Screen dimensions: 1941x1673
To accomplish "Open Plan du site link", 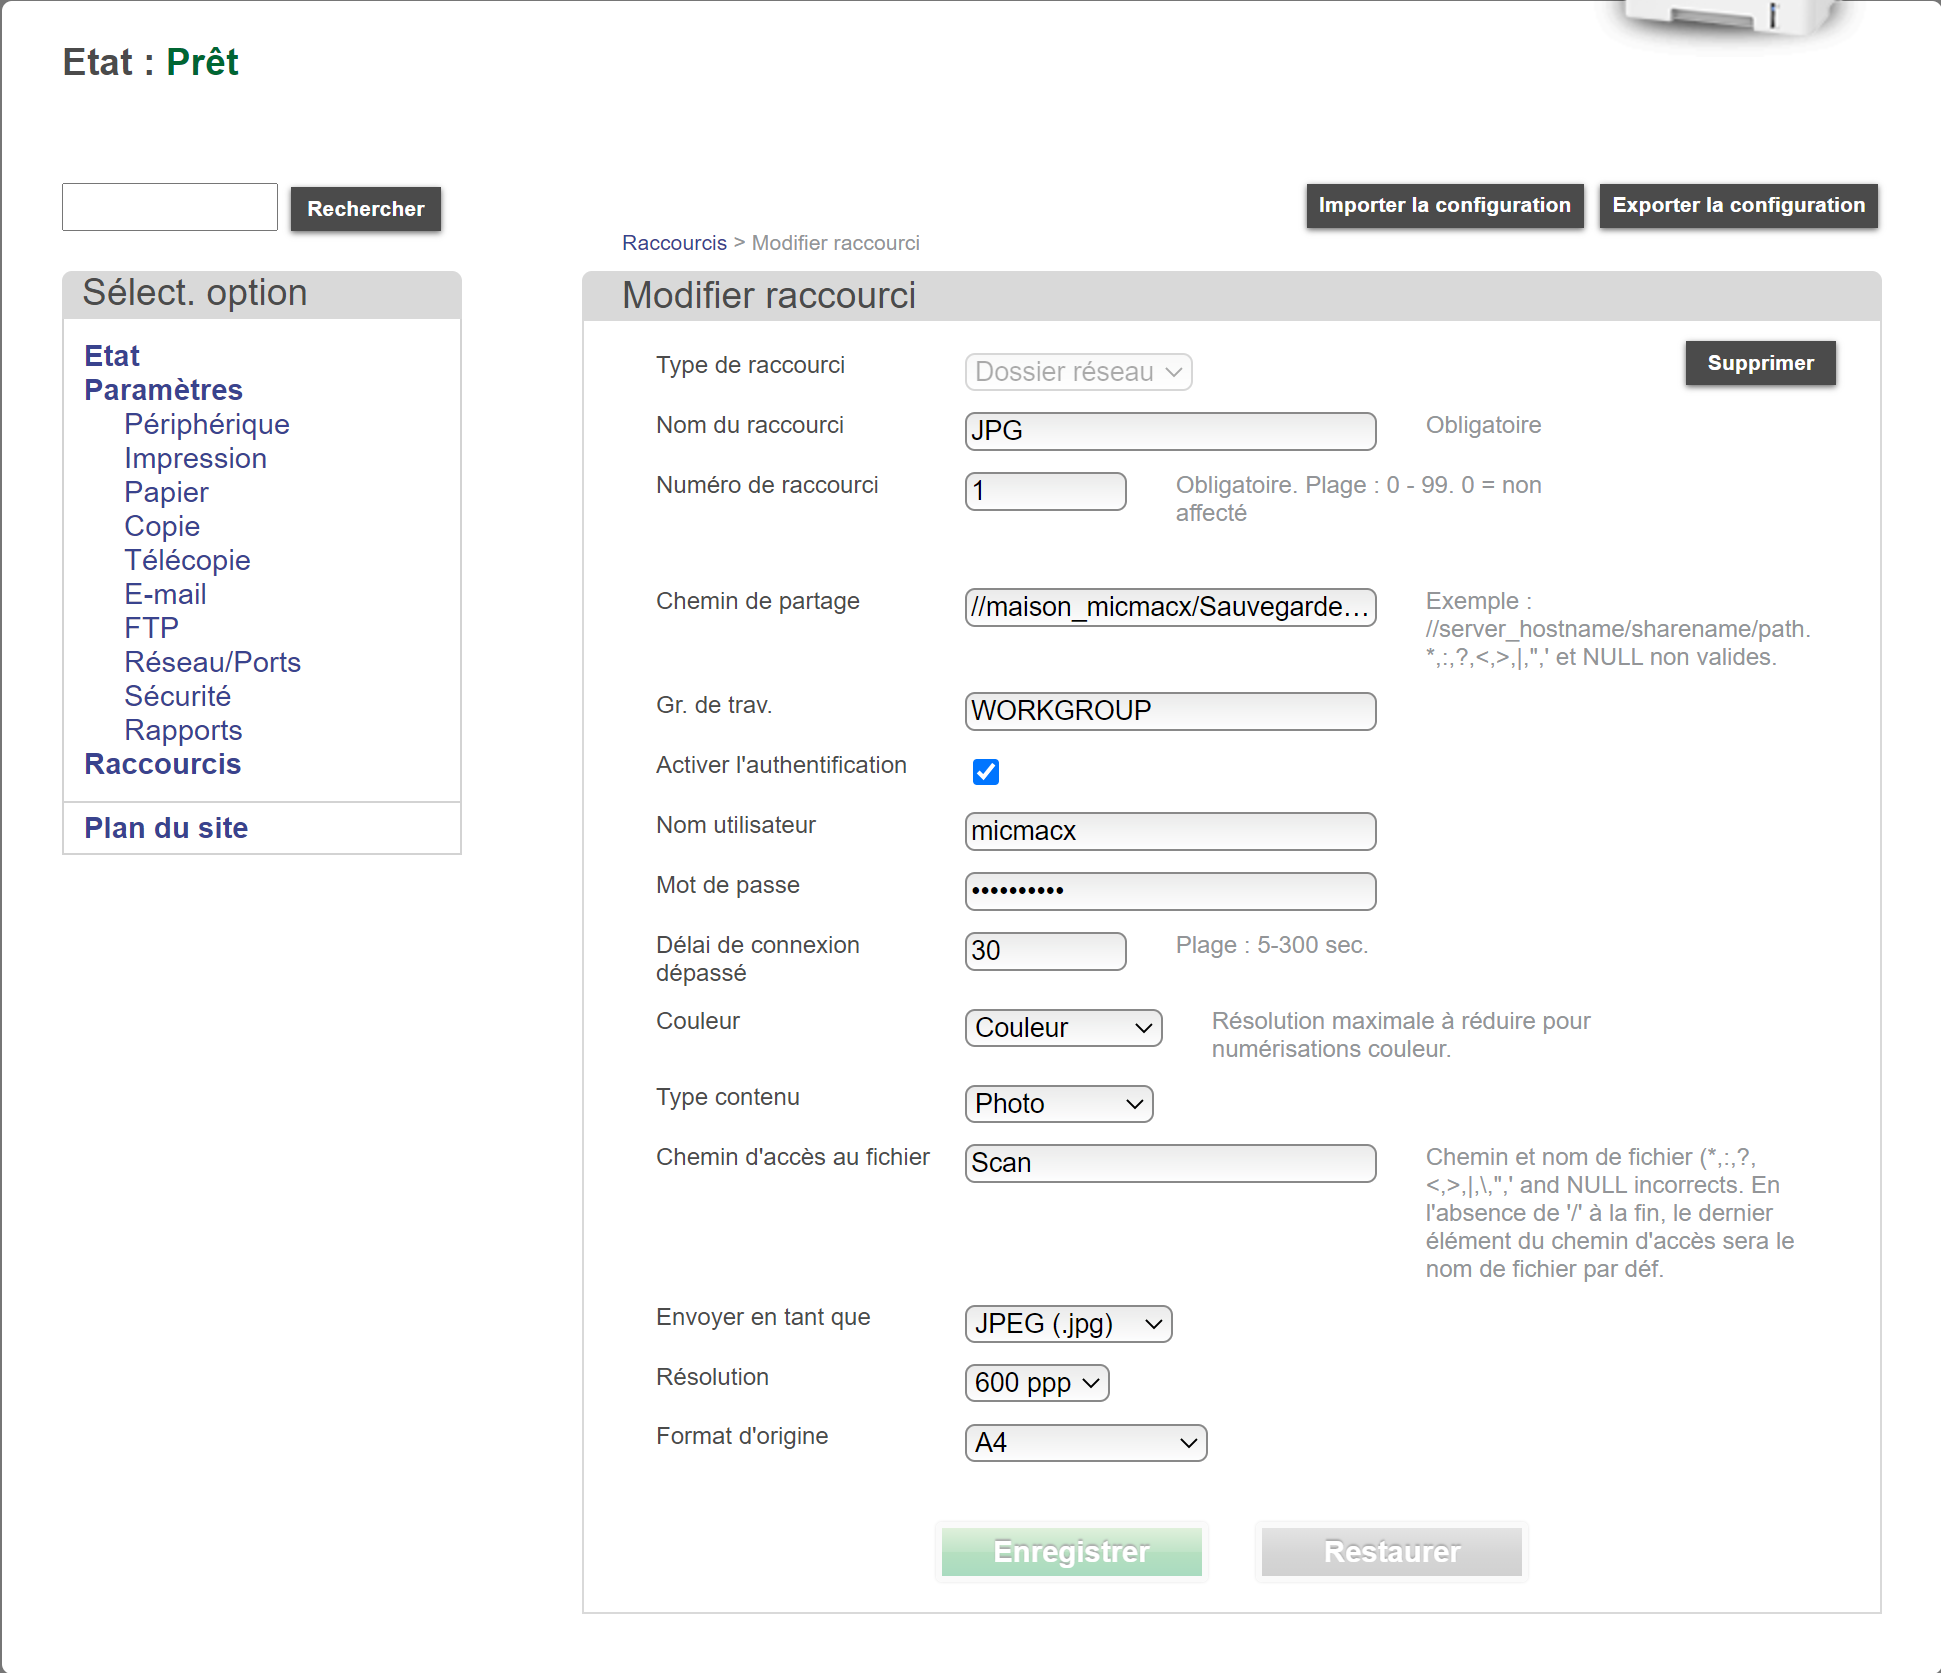I will coord(166,828).
